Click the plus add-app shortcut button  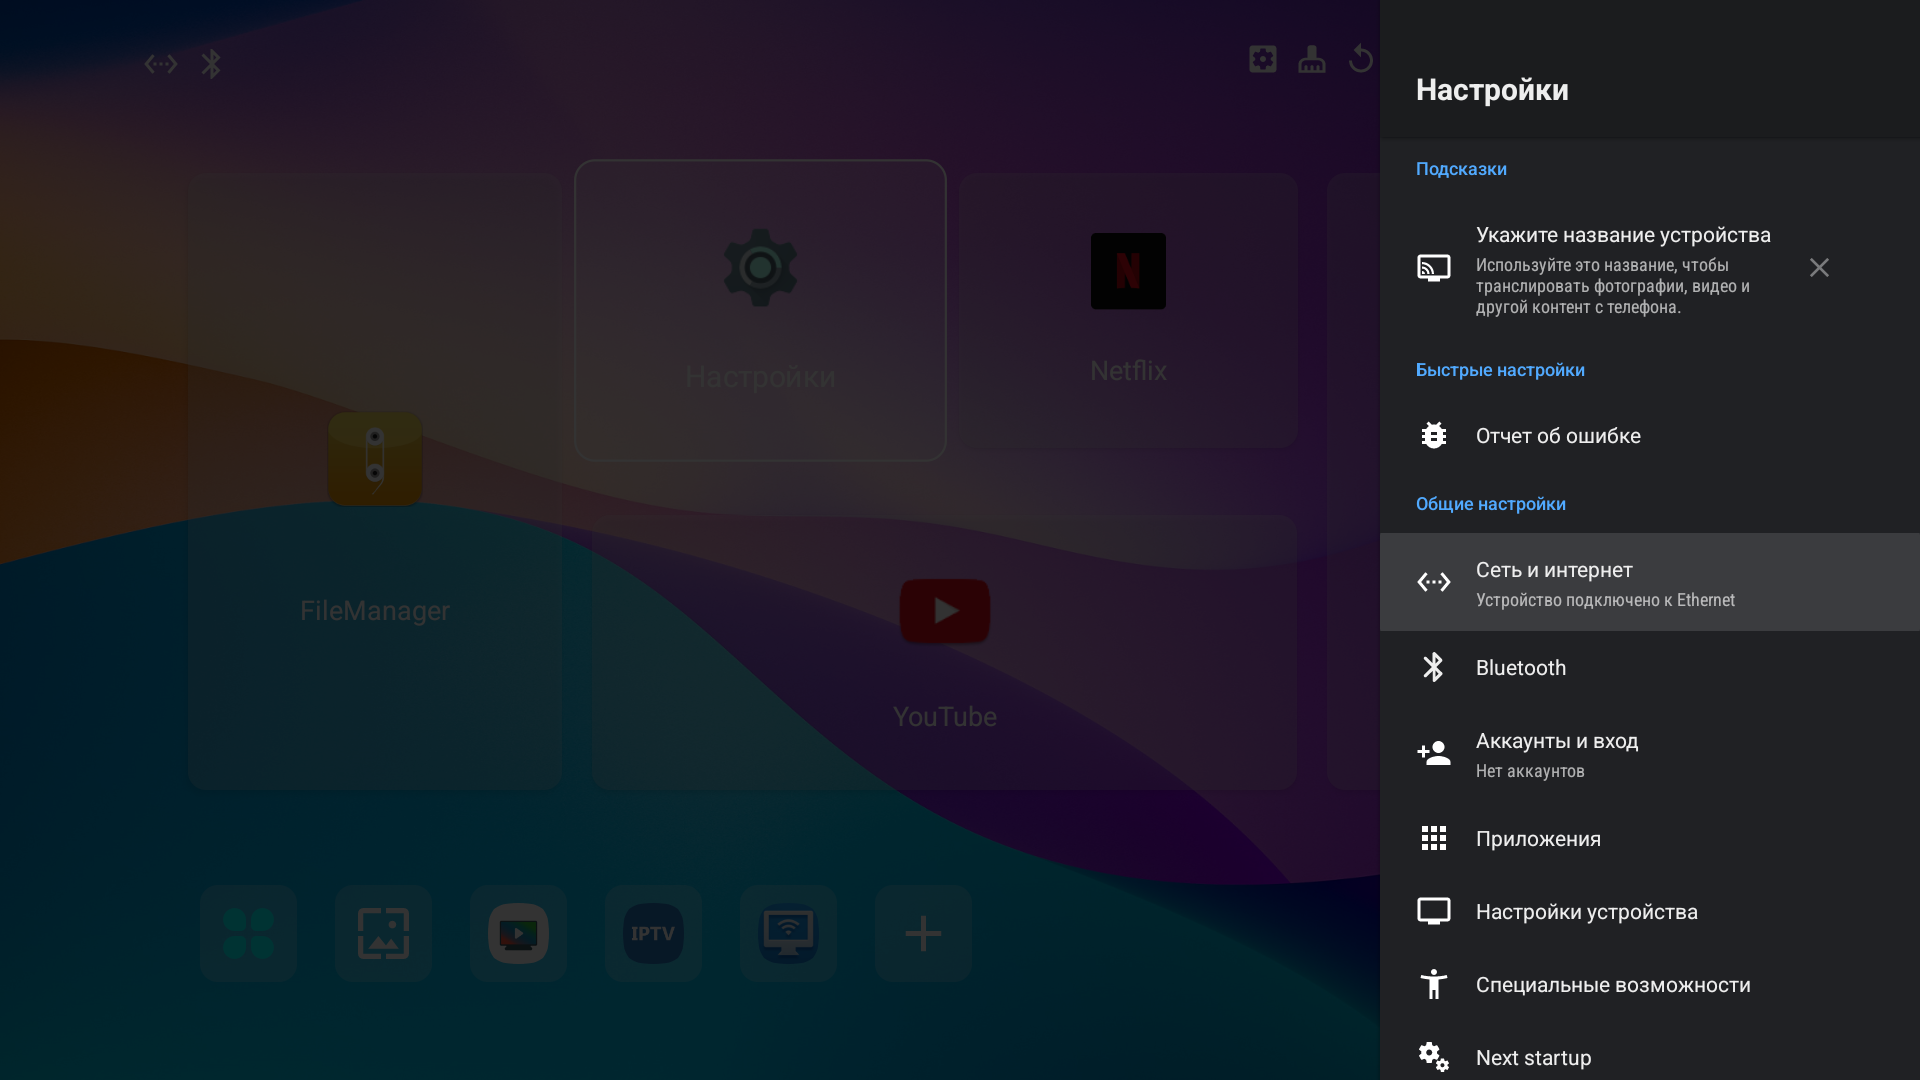pyautogui.click(x=923, y=933)
